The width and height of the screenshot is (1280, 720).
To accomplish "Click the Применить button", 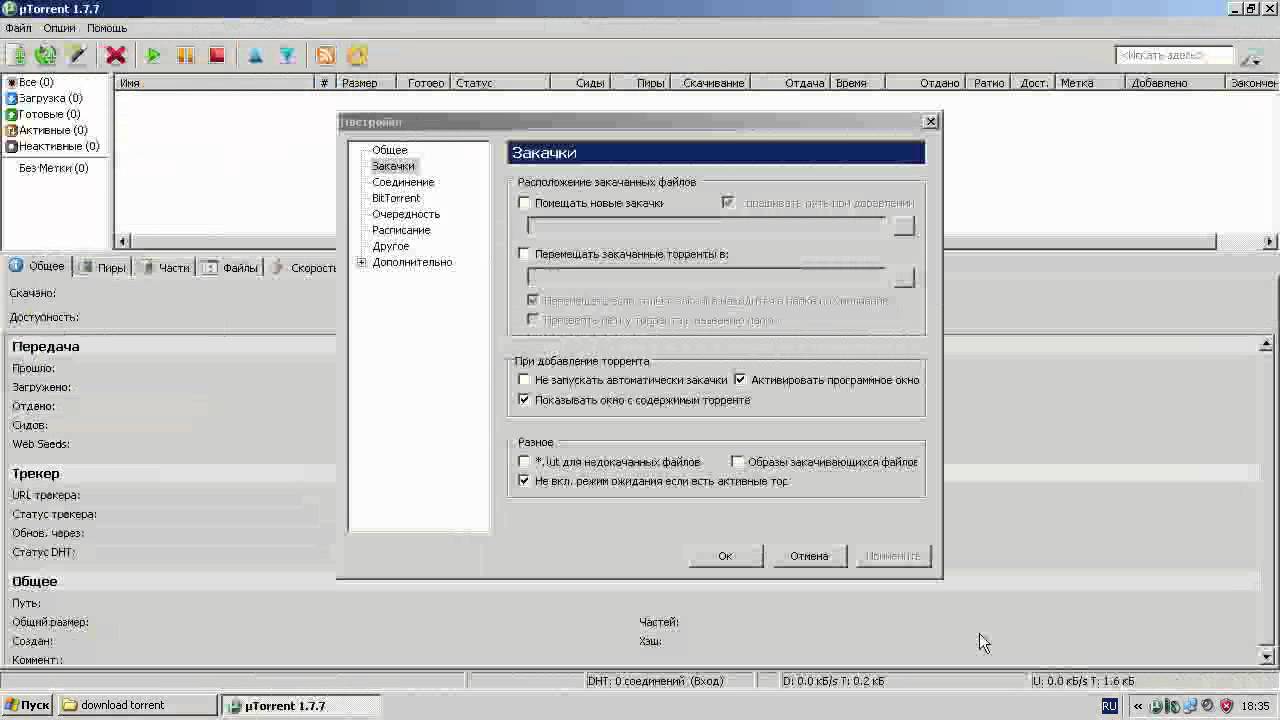I will [894, 556].
